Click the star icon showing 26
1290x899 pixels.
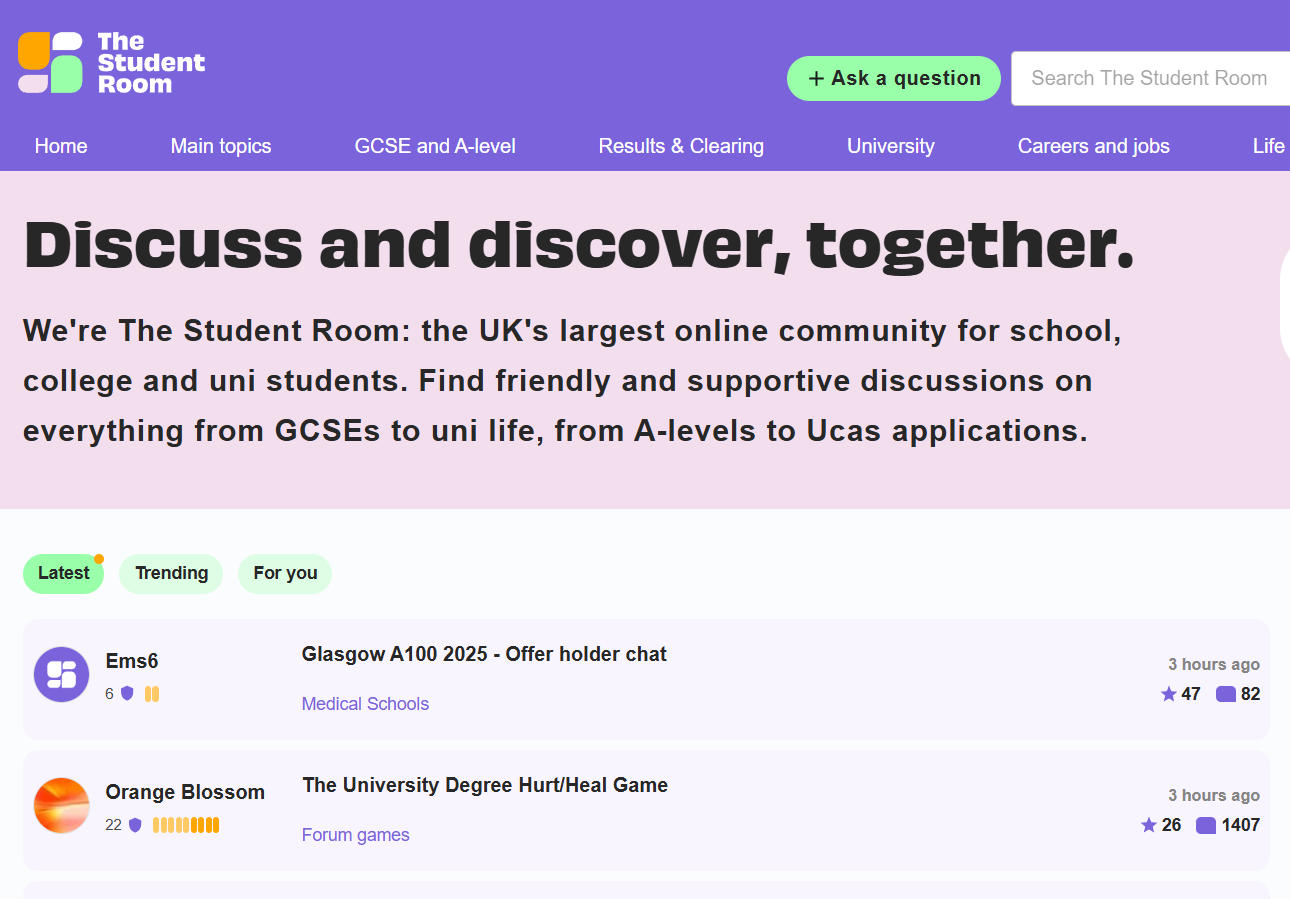point(1148,825)
